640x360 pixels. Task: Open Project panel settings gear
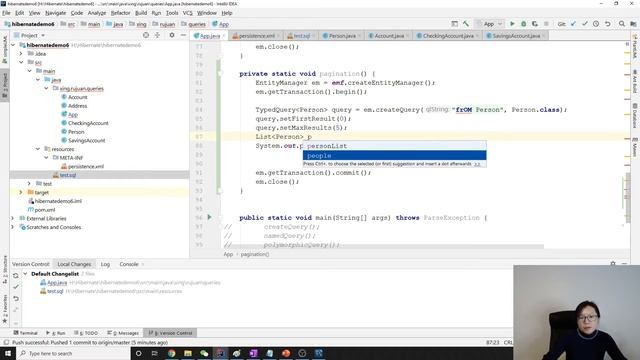pos(172,36)
